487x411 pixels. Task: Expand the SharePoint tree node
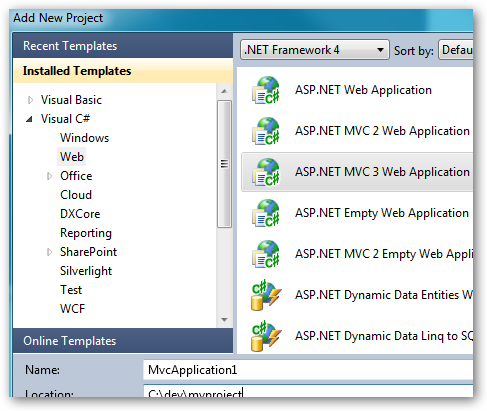(x=49, y=252)
